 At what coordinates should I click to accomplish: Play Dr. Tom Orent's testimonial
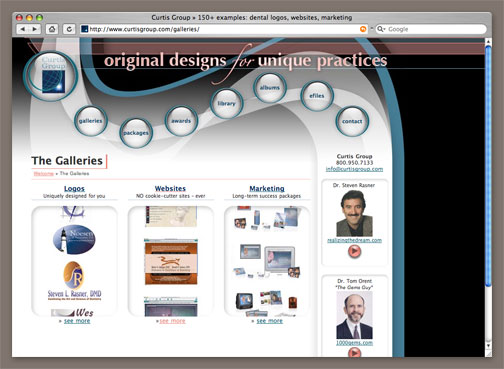(x=354, y=353)
